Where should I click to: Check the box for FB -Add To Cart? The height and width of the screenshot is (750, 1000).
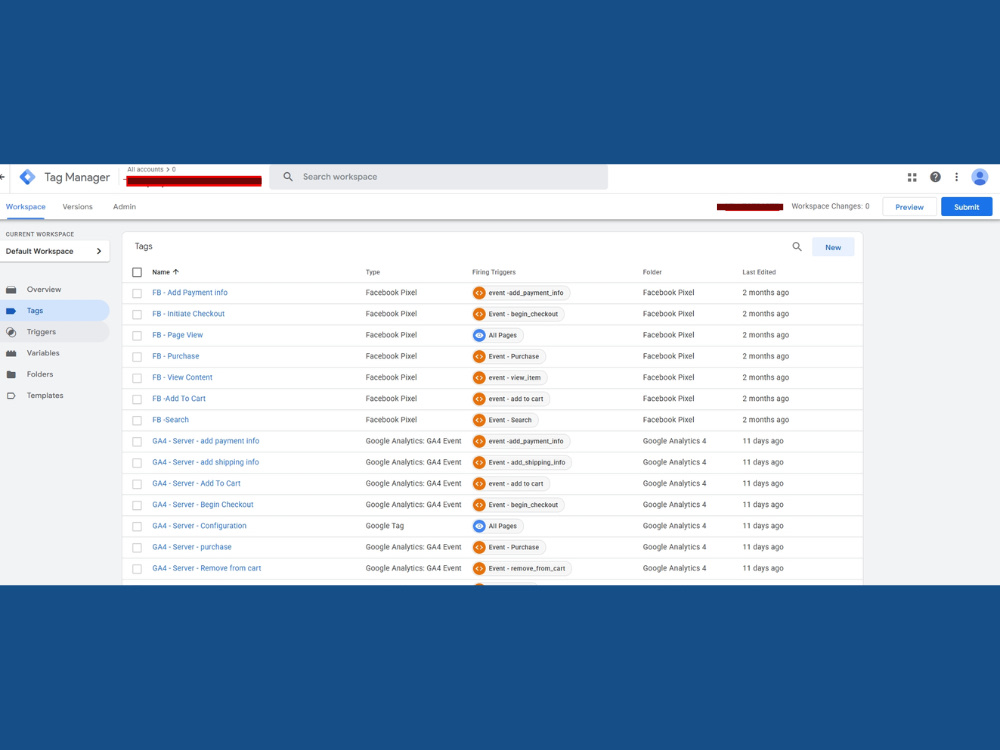pos(137,399)
